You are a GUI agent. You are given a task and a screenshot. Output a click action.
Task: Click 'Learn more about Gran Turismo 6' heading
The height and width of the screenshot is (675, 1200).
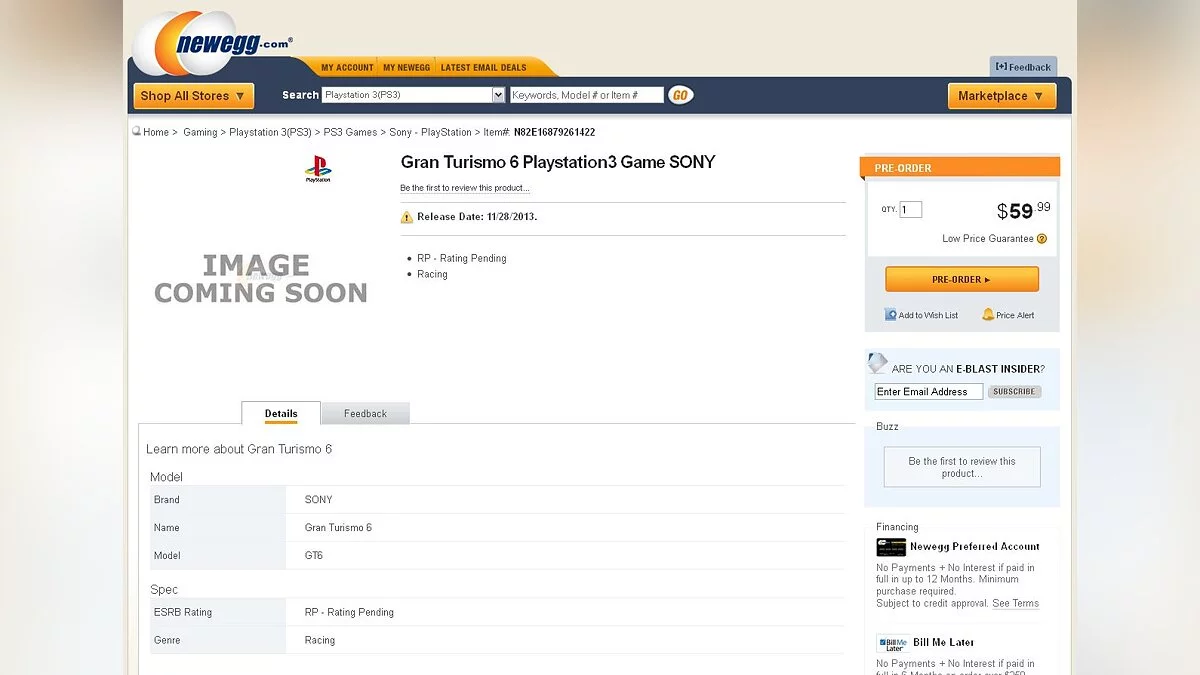pyautogui.click(x=239, y=449)
